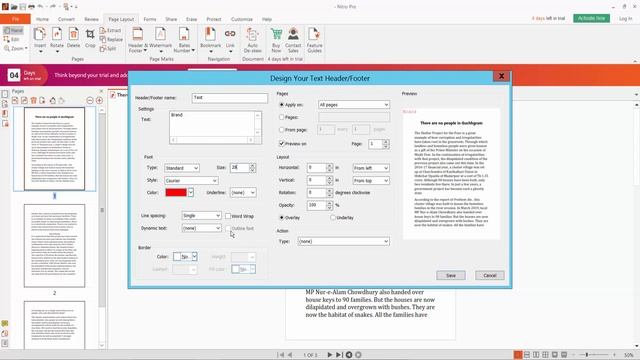640x360 pixels.
Task: Open the font Type dropdown
Action: [182, 168]
